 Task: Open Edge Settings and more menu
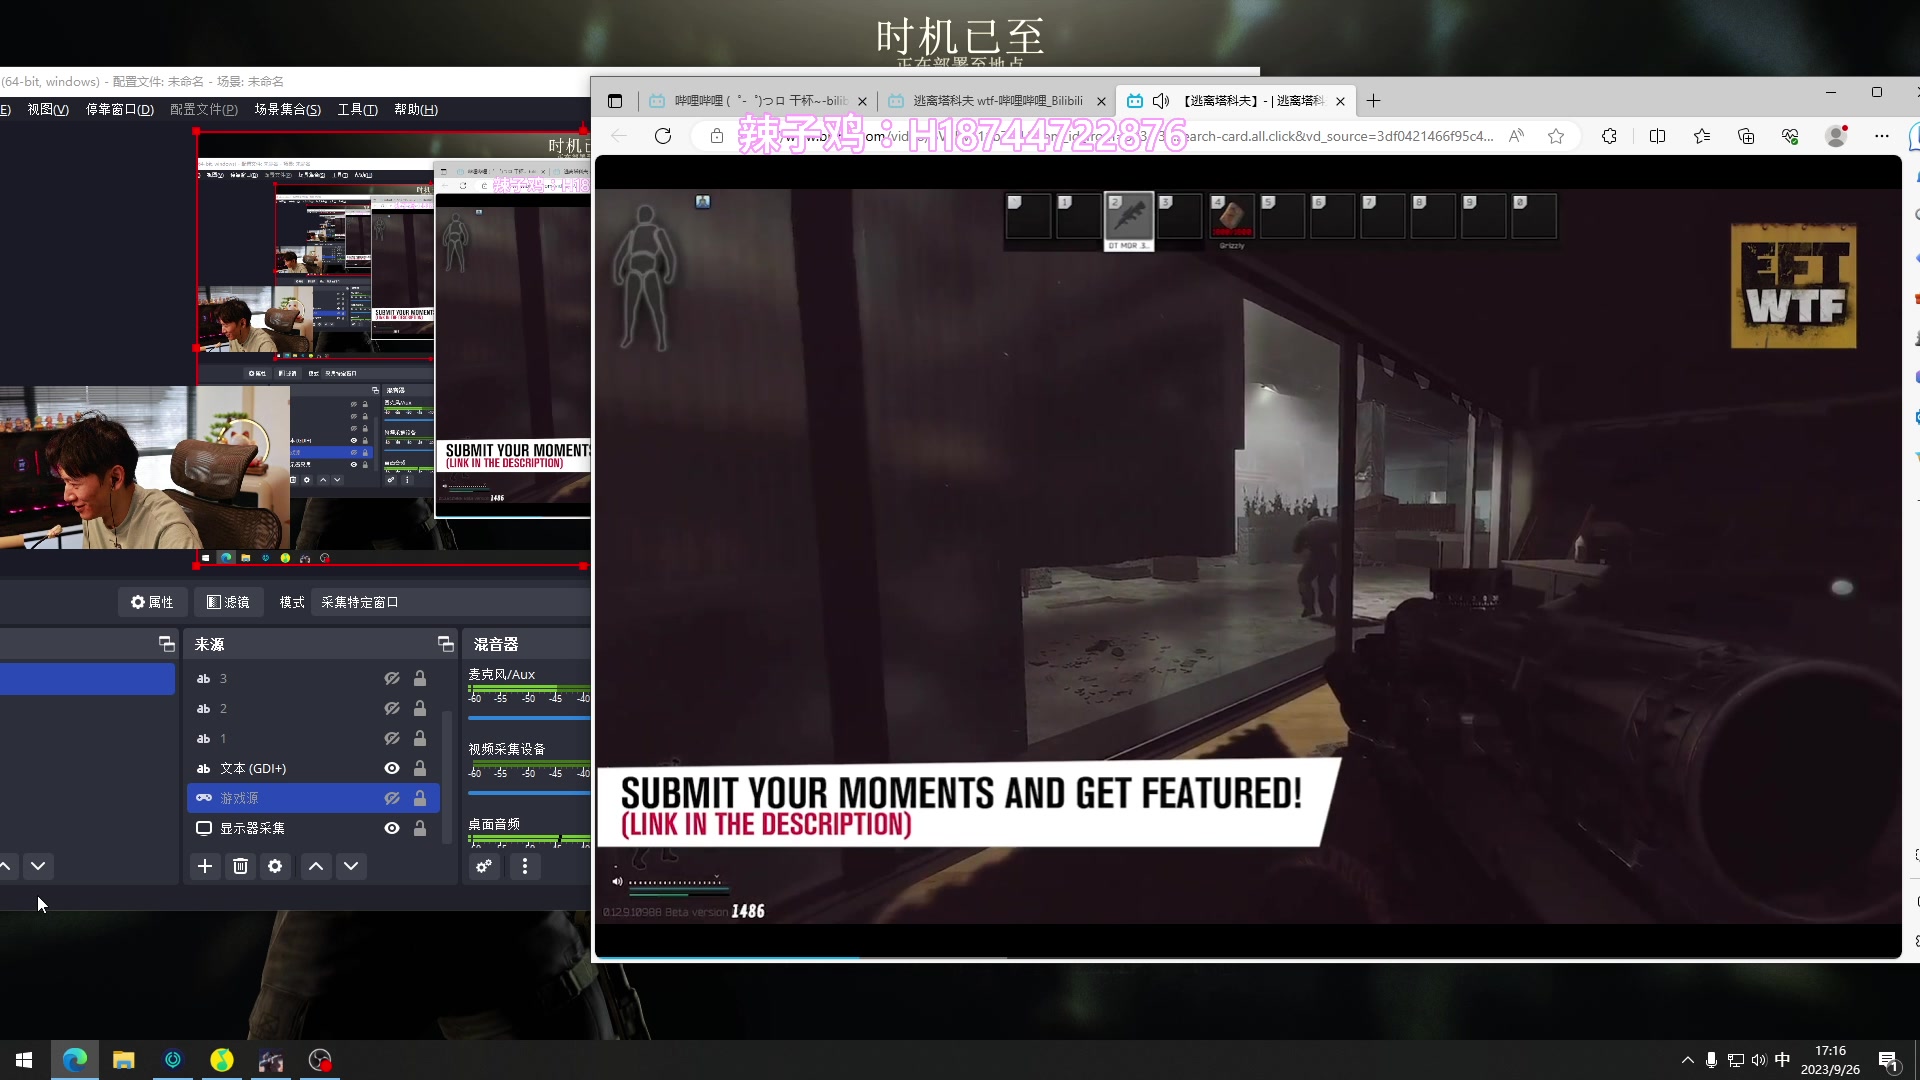1882,136
